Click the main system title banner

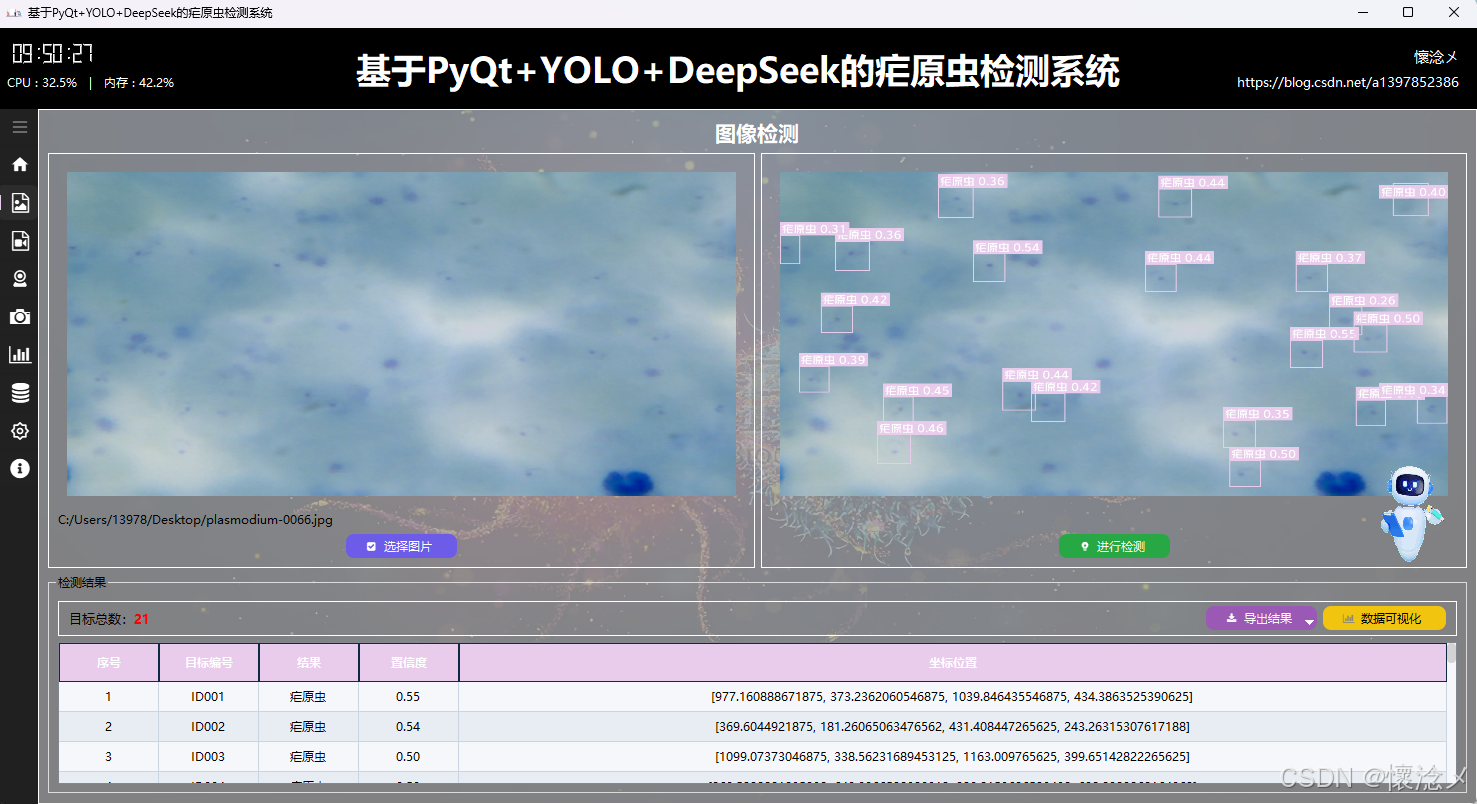coord(738,71)
